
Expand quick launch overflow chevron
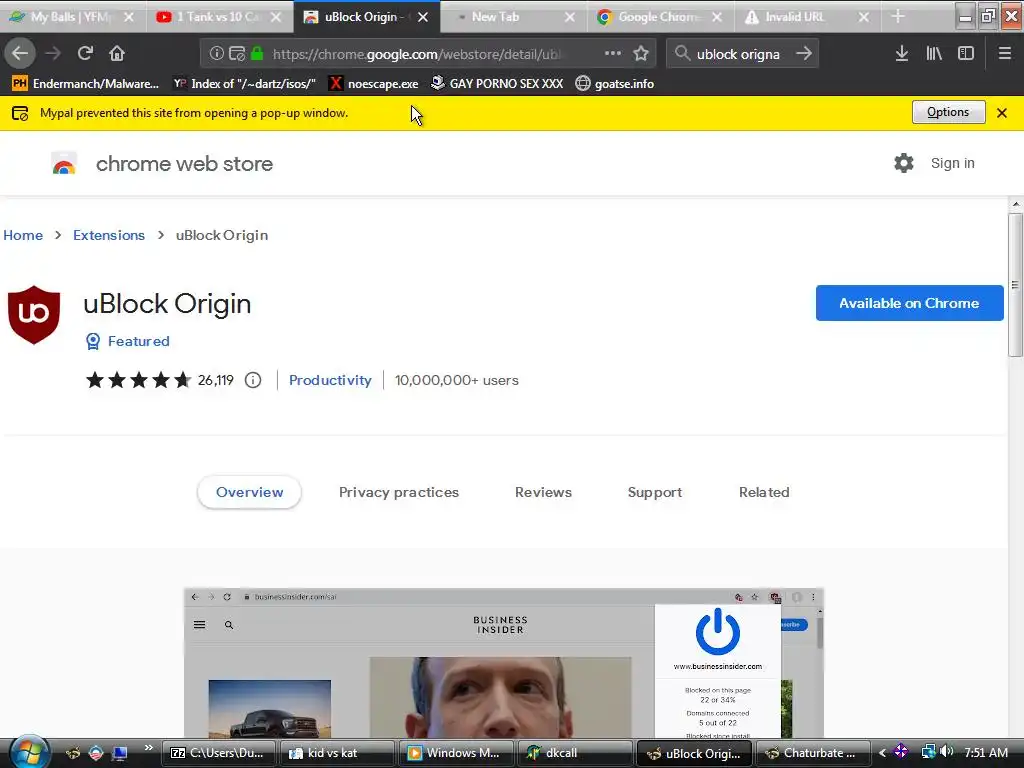tap(148, 748)
